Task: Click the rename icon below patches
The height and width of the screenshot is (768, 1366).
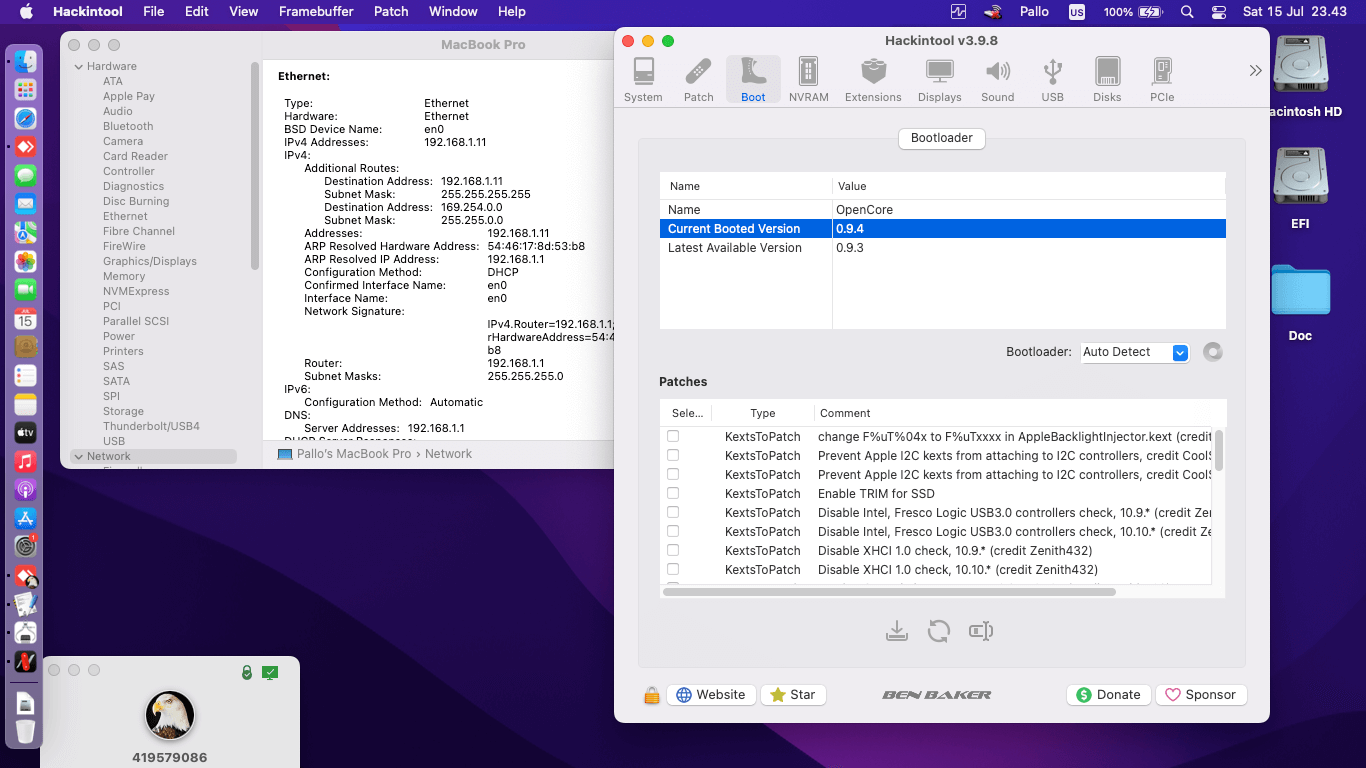Action: 981,631
